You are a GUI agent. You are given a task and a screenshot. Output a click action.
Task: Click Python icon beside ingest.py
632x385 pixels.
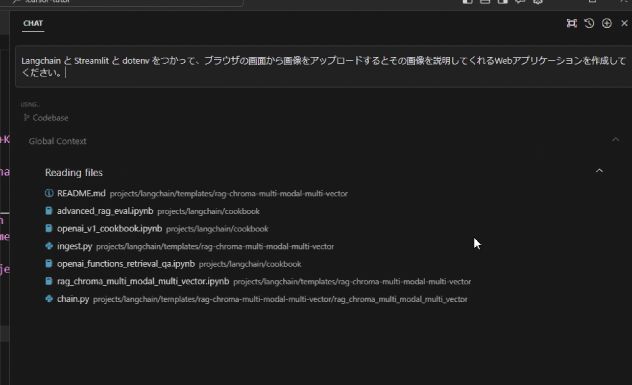49,246
